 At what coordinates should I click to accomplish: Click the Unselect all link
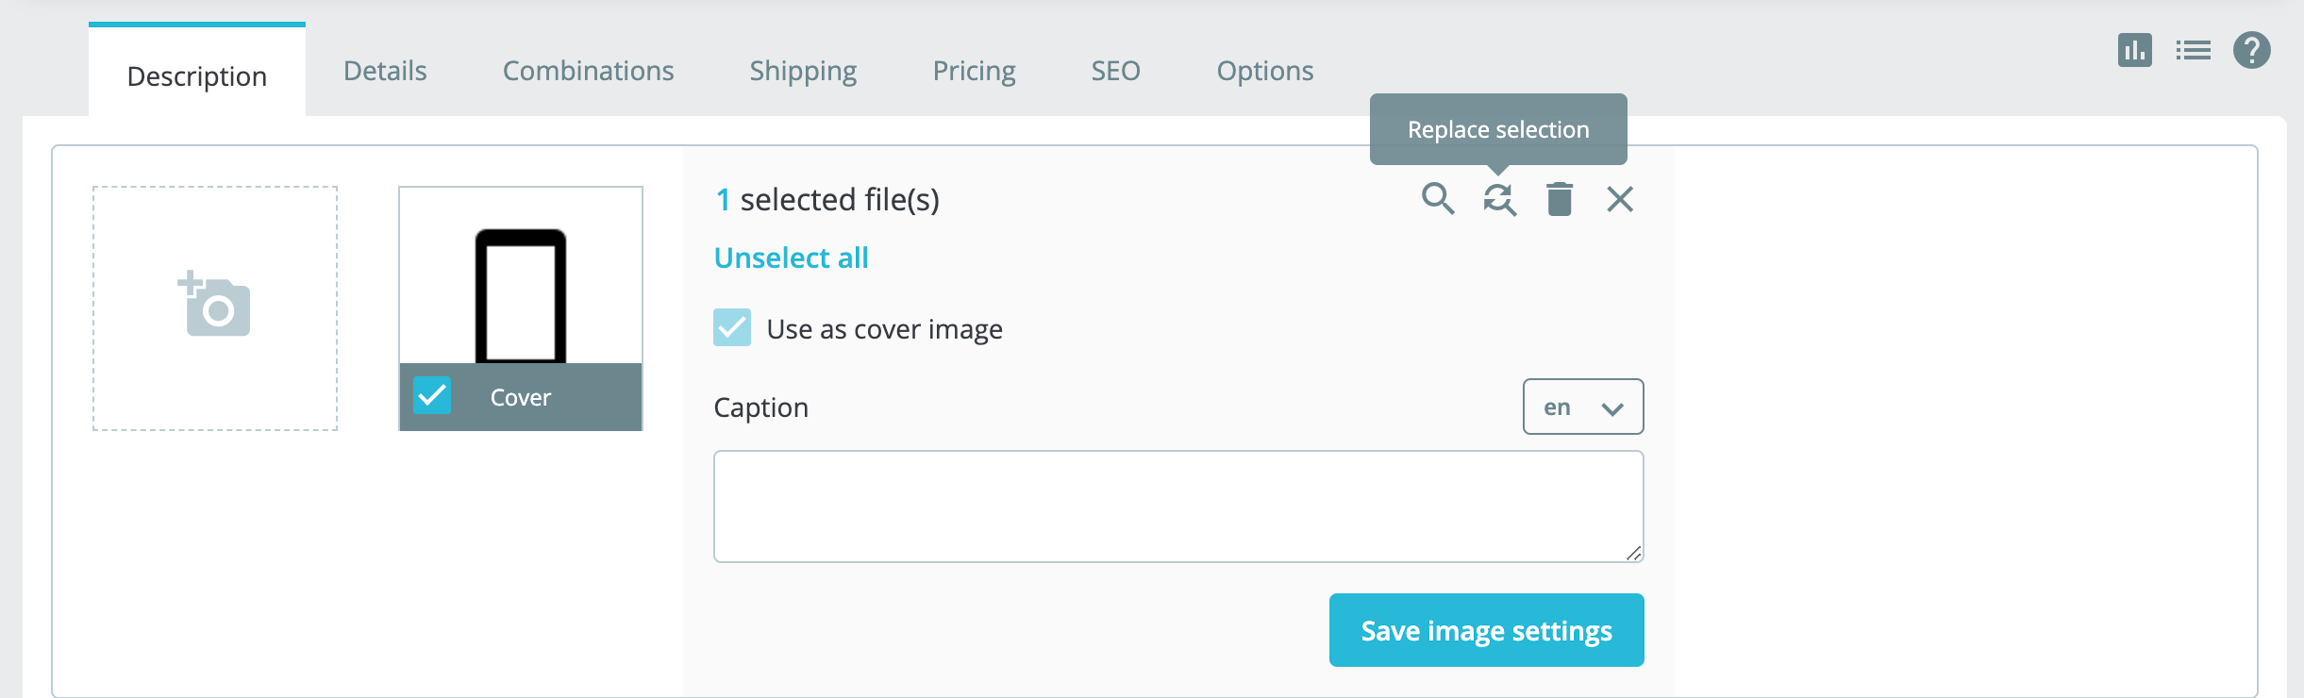790,258
